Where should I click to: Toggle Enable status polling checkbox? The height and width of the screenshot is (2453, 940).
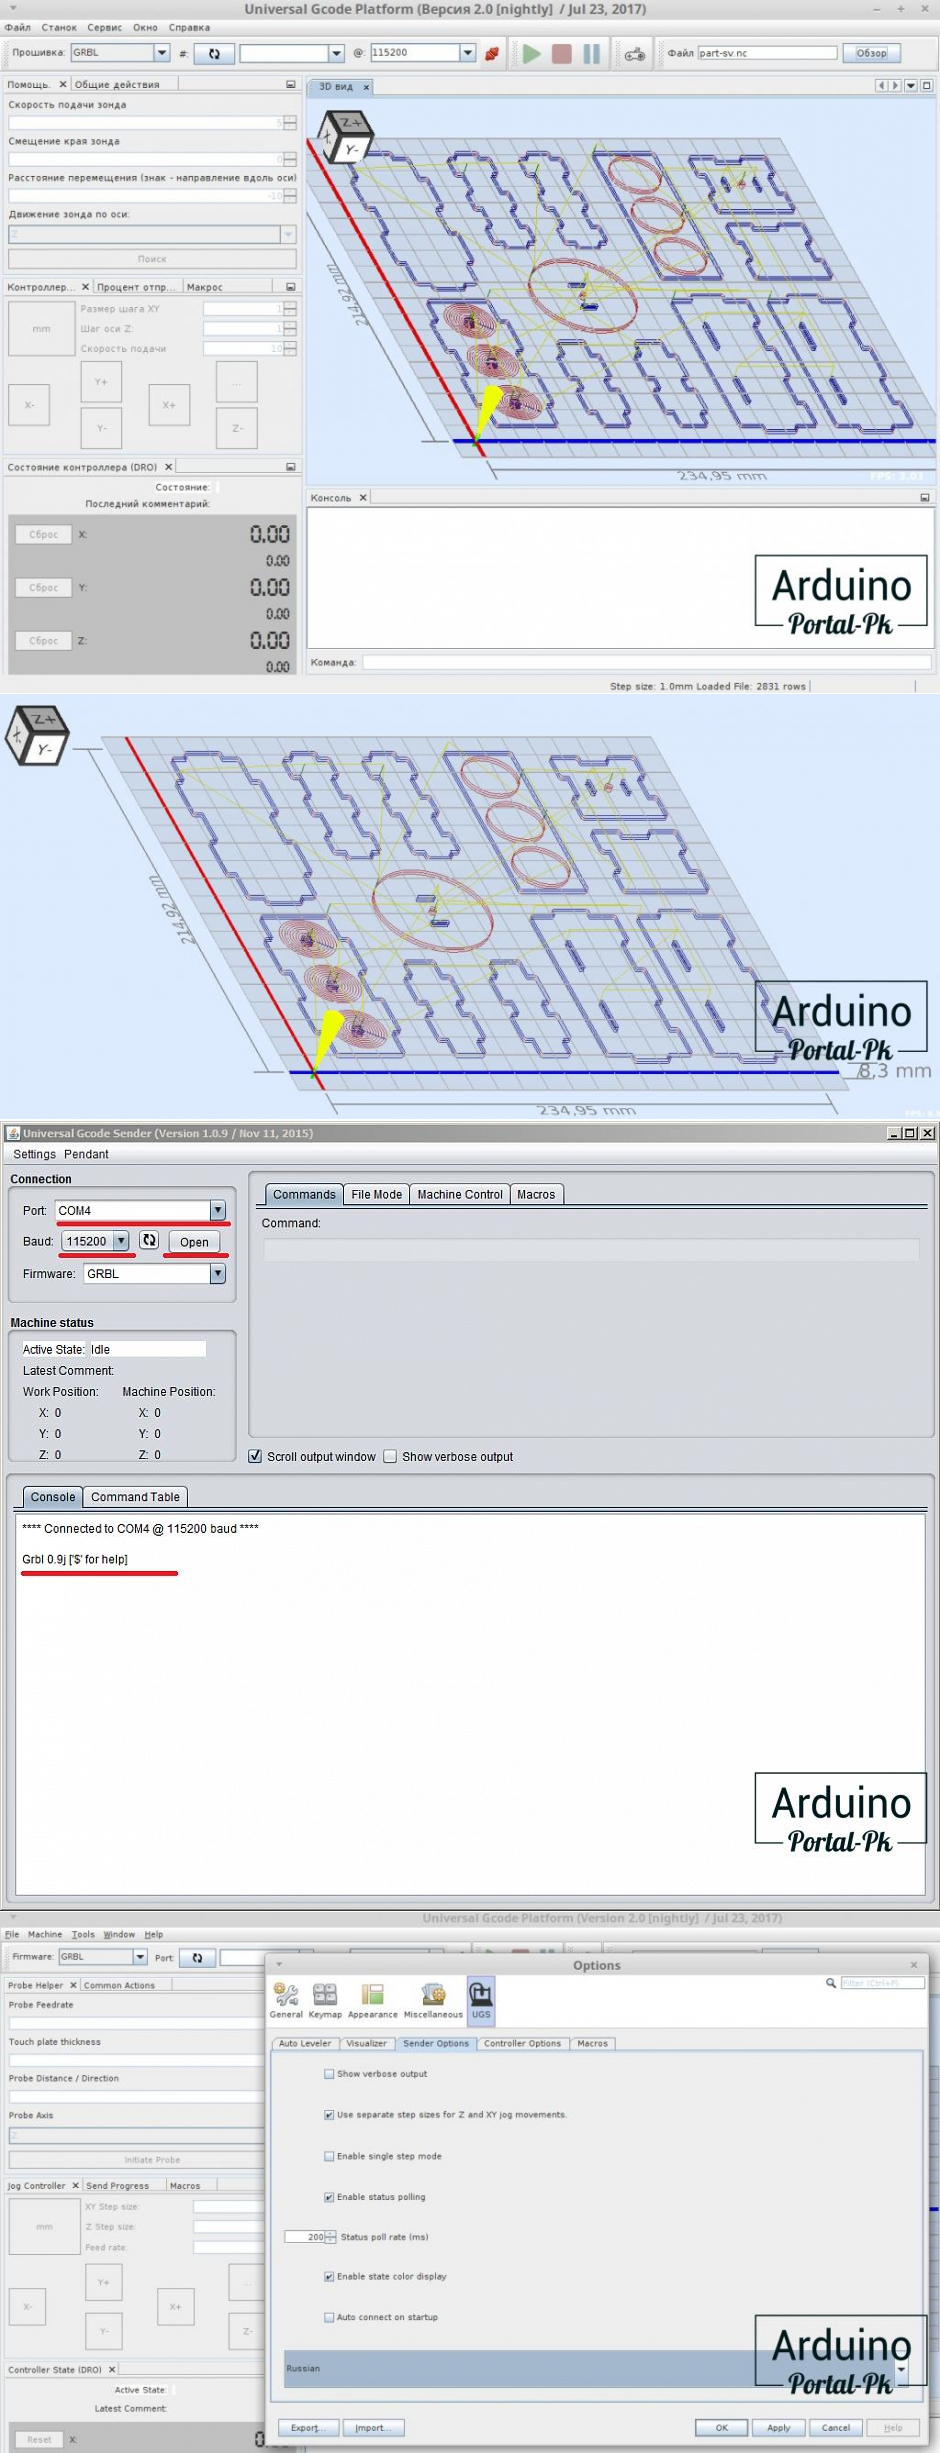click(329, 2197)
